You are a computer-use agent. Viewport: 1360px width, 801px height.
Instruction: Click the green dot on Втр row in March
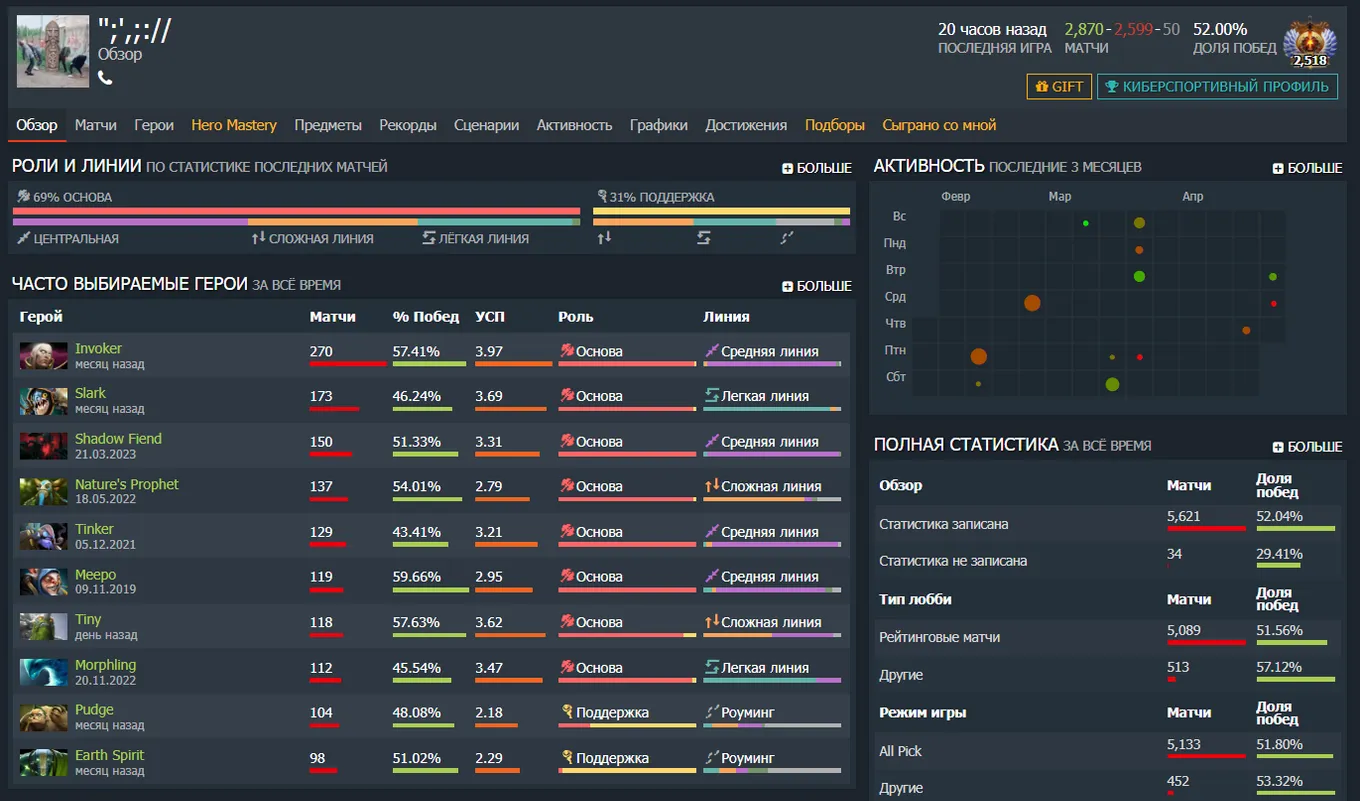pos(1139,276)
